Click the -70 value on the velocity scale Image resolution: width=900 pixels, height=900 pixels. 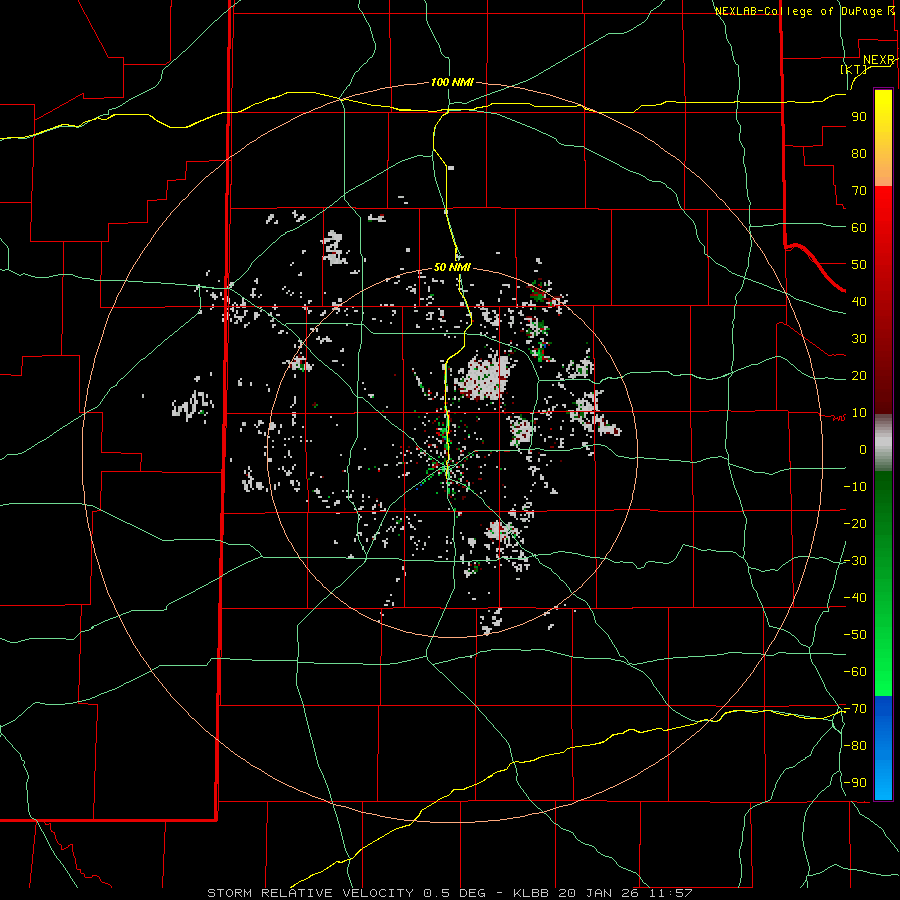pos(855,709)
